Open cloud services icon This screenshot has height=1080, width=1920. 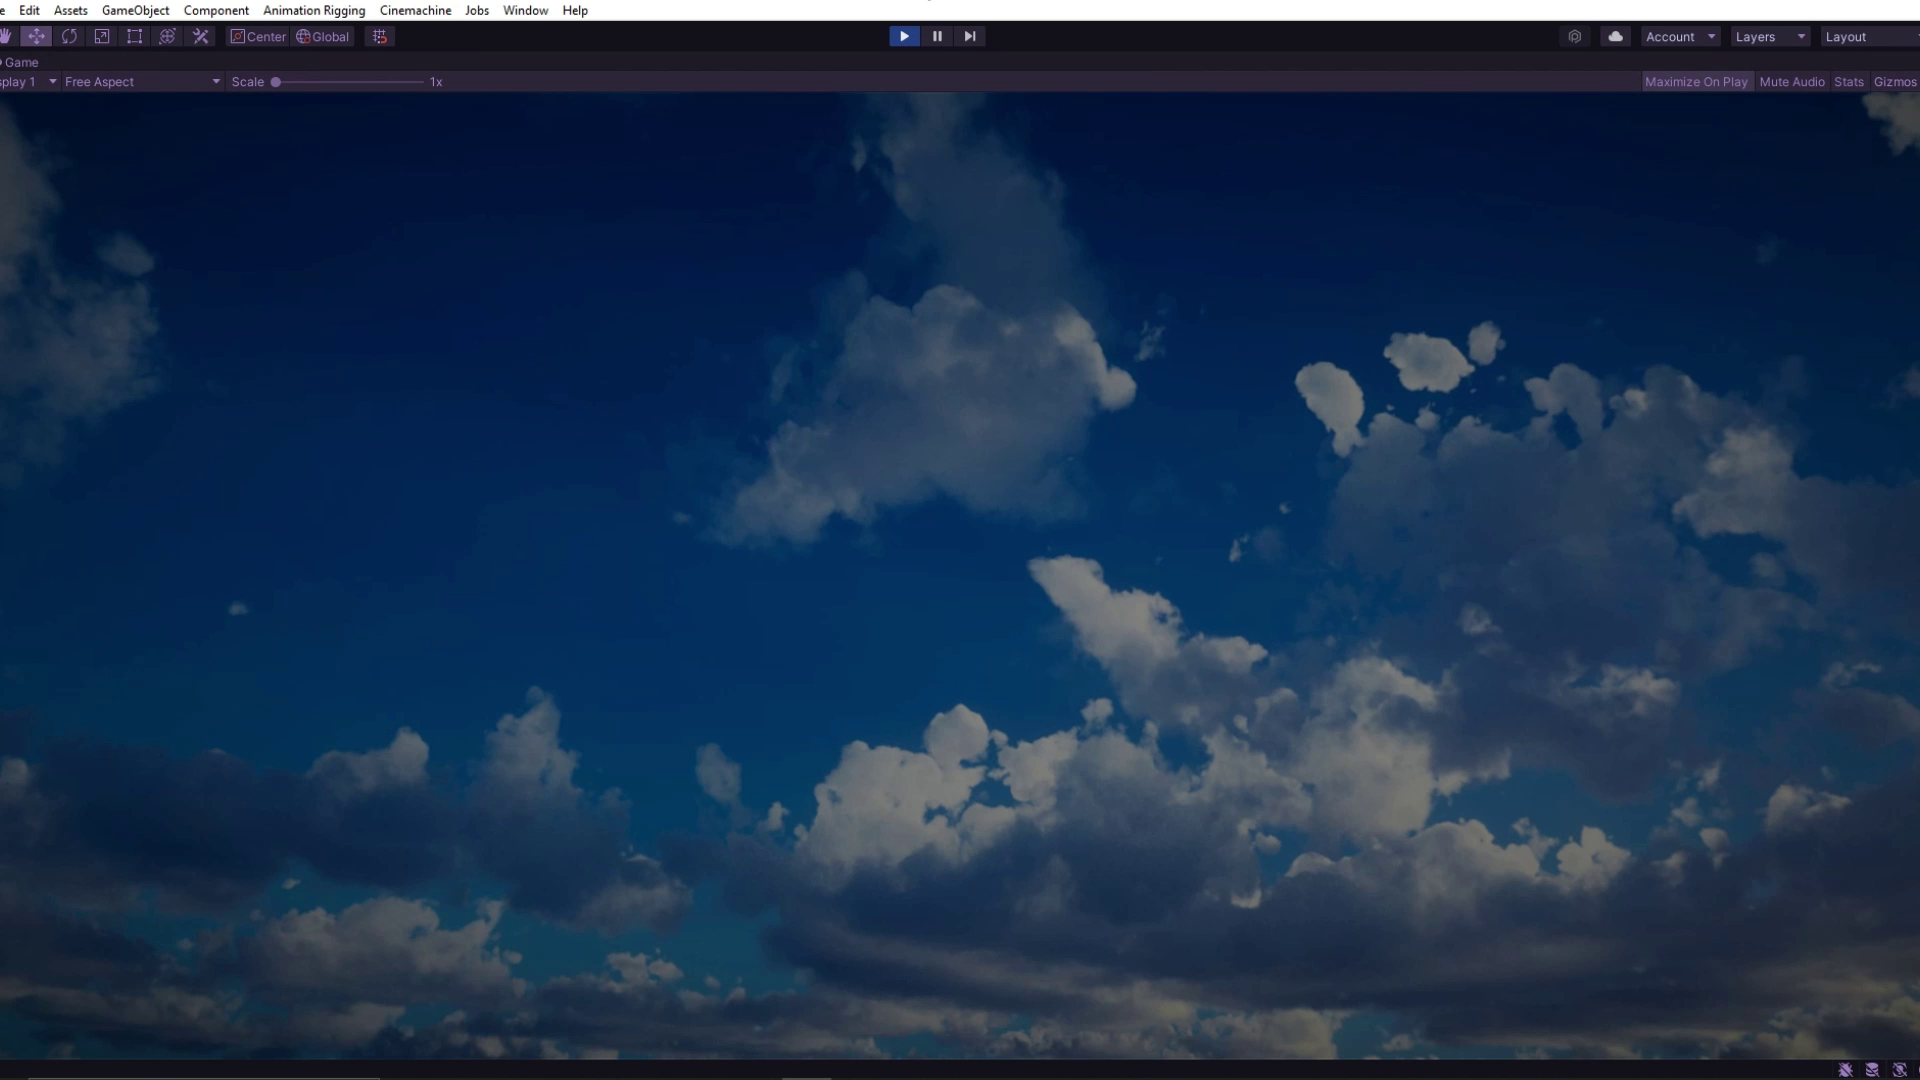1615,37
